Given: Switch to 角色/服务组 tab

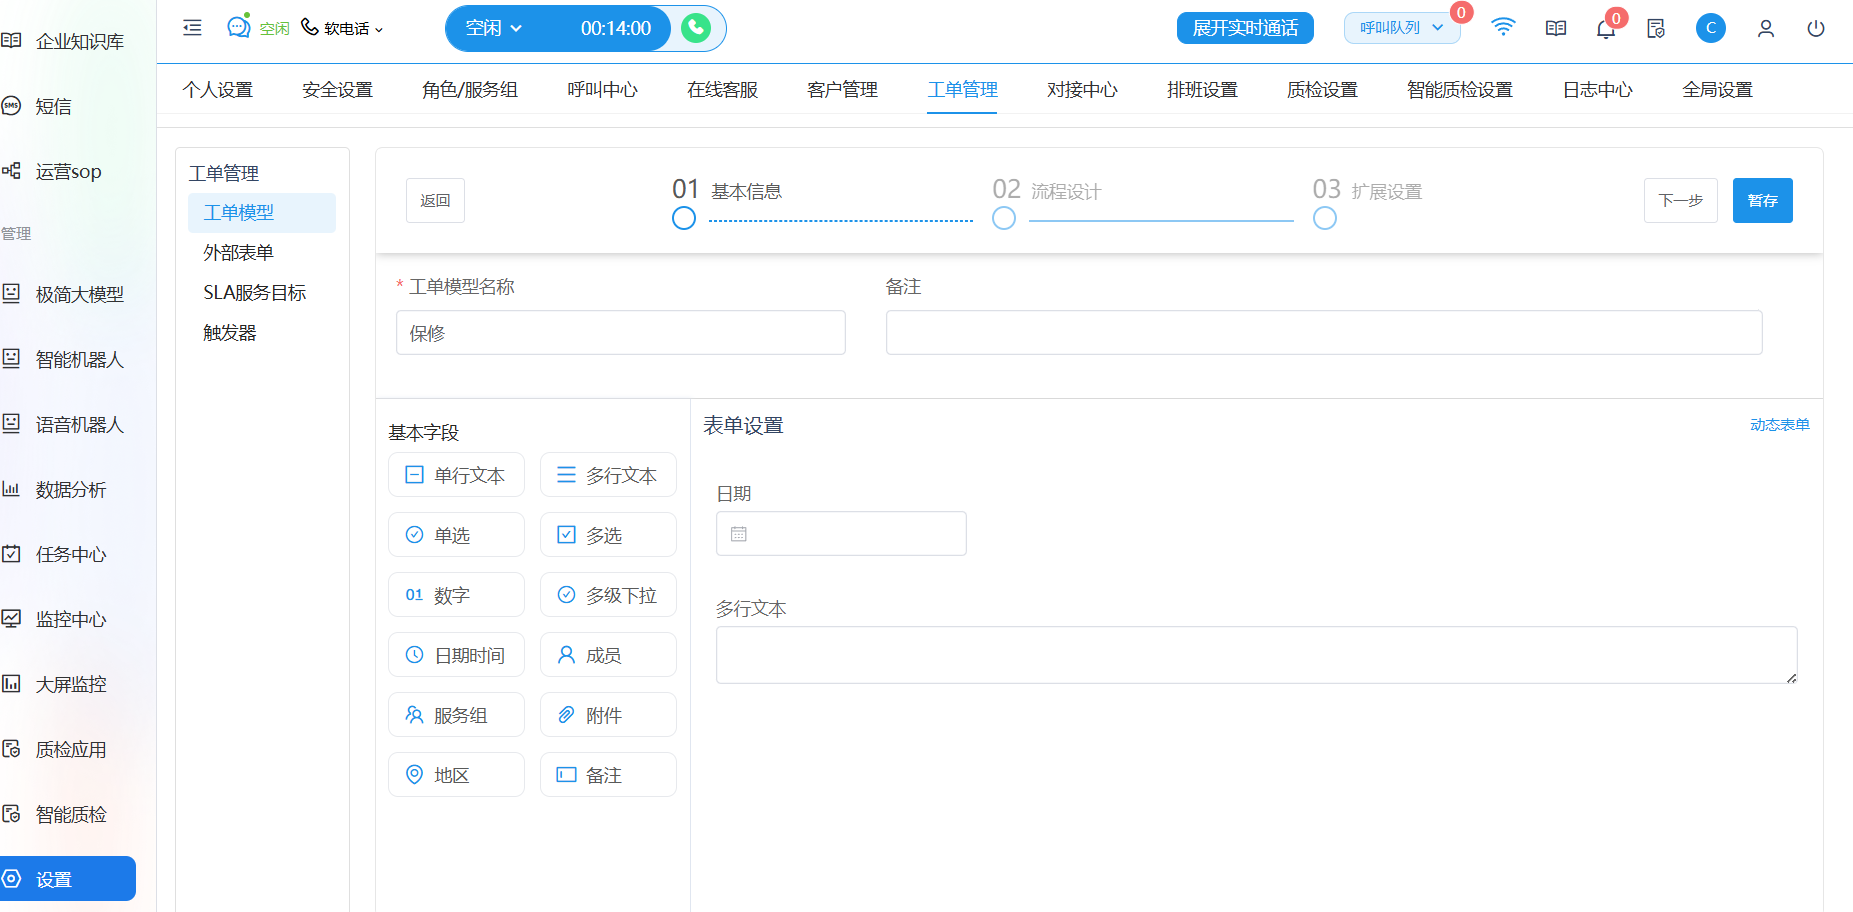Looking at the screenshot, I should [470, 90].
